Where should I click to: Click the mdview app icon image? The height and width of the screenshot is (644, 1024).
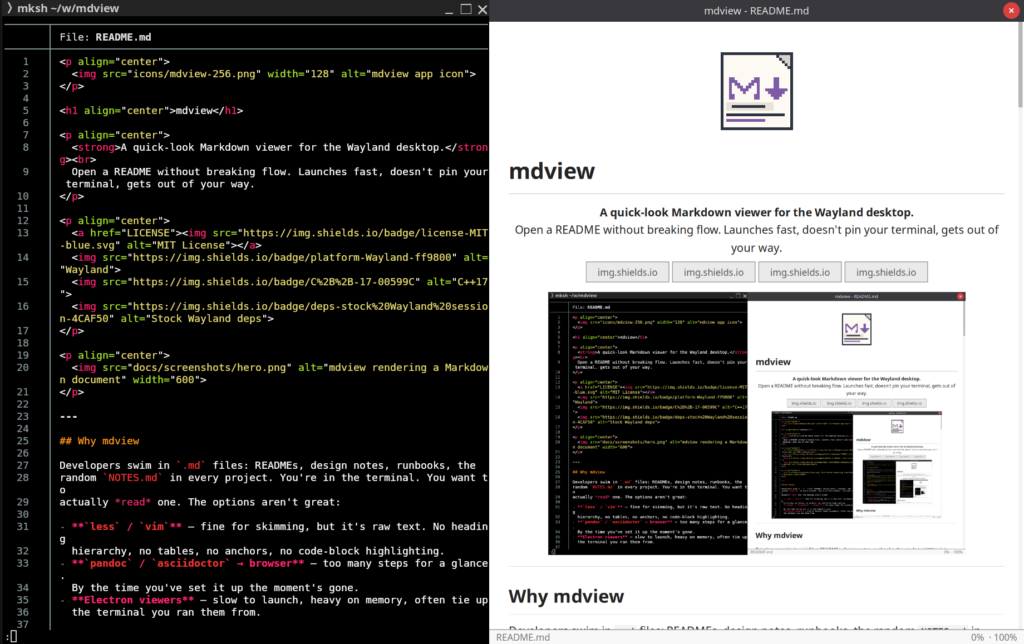(756, 91)
